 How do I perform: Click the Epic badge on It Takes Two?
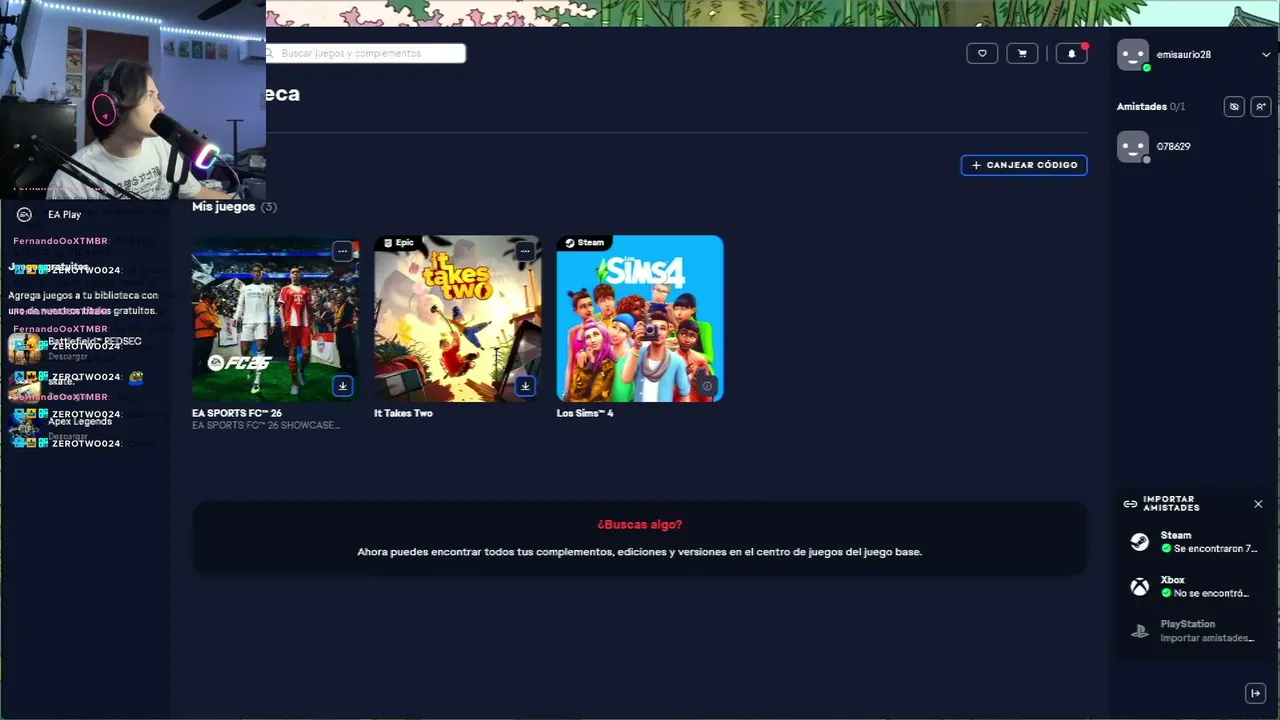click(398, 243)
